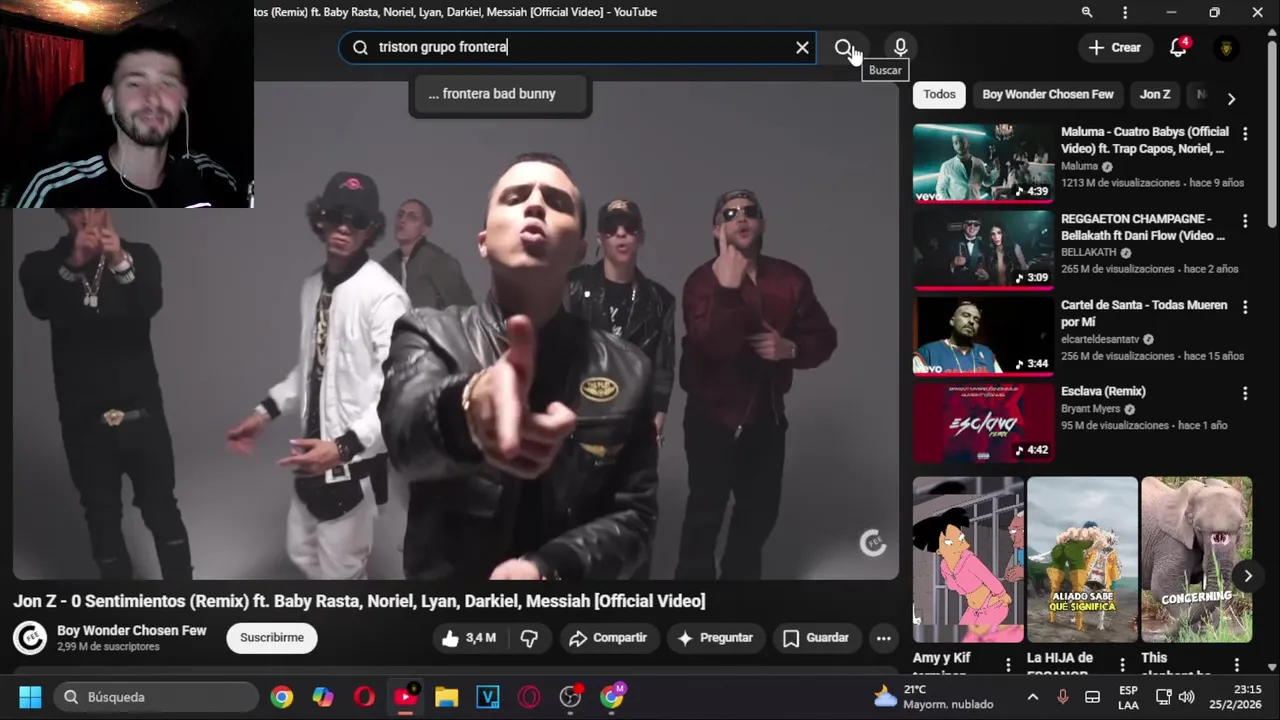Switch to the YouTube app in taskbar

(405, 697)
